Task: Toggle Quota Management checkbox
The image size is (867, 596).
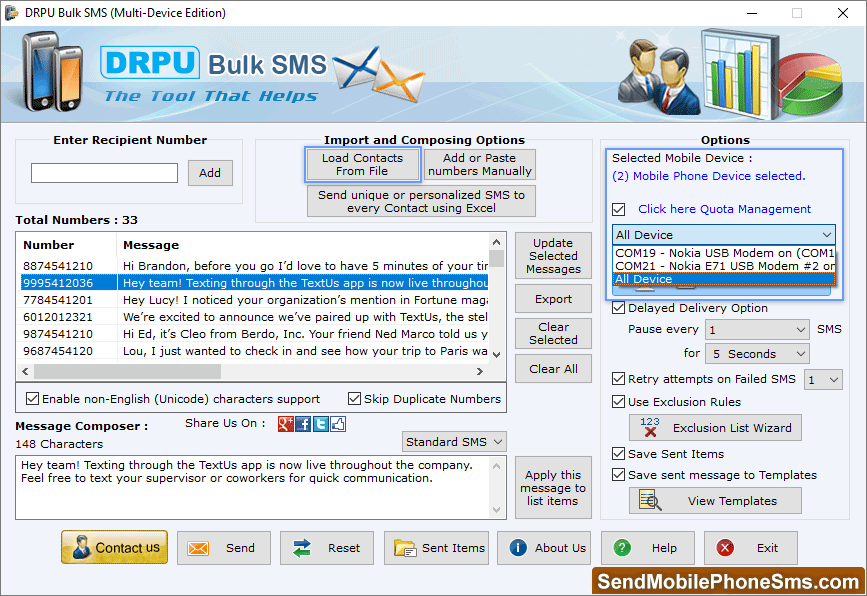Action: (619, 210)
